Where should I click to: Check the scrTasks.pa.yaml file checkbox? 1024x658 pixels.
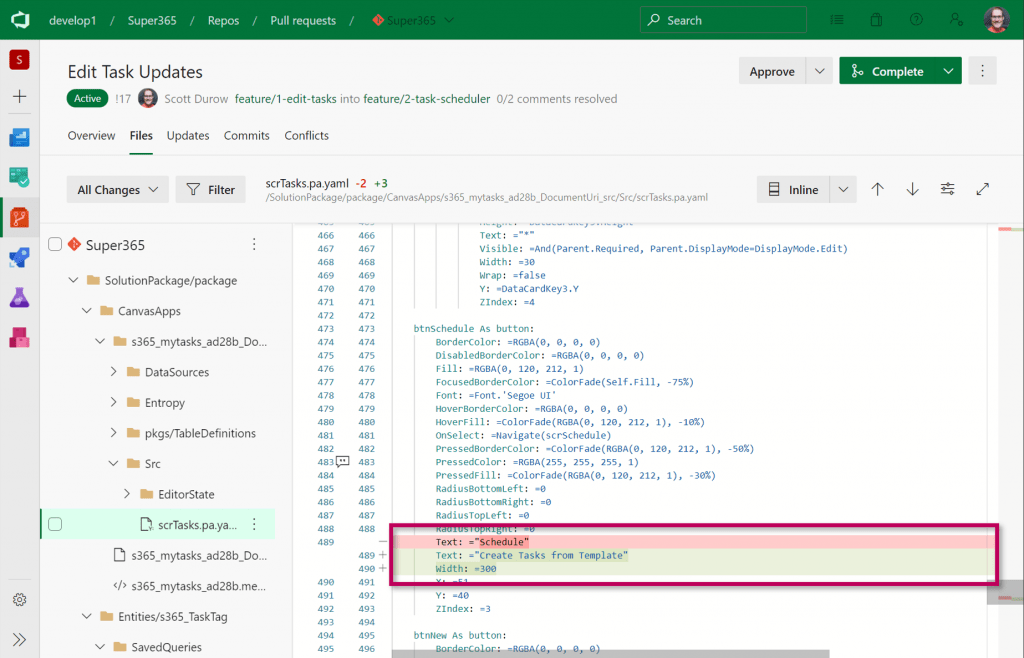55,524
